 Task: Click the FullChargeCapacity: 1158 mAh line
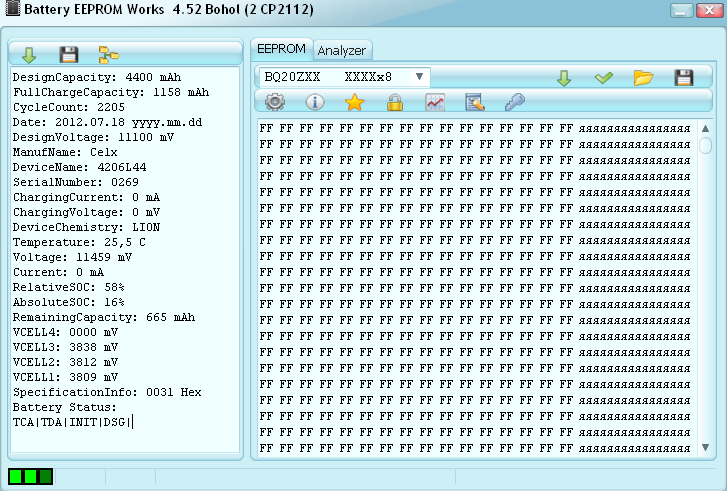[111, 92]
